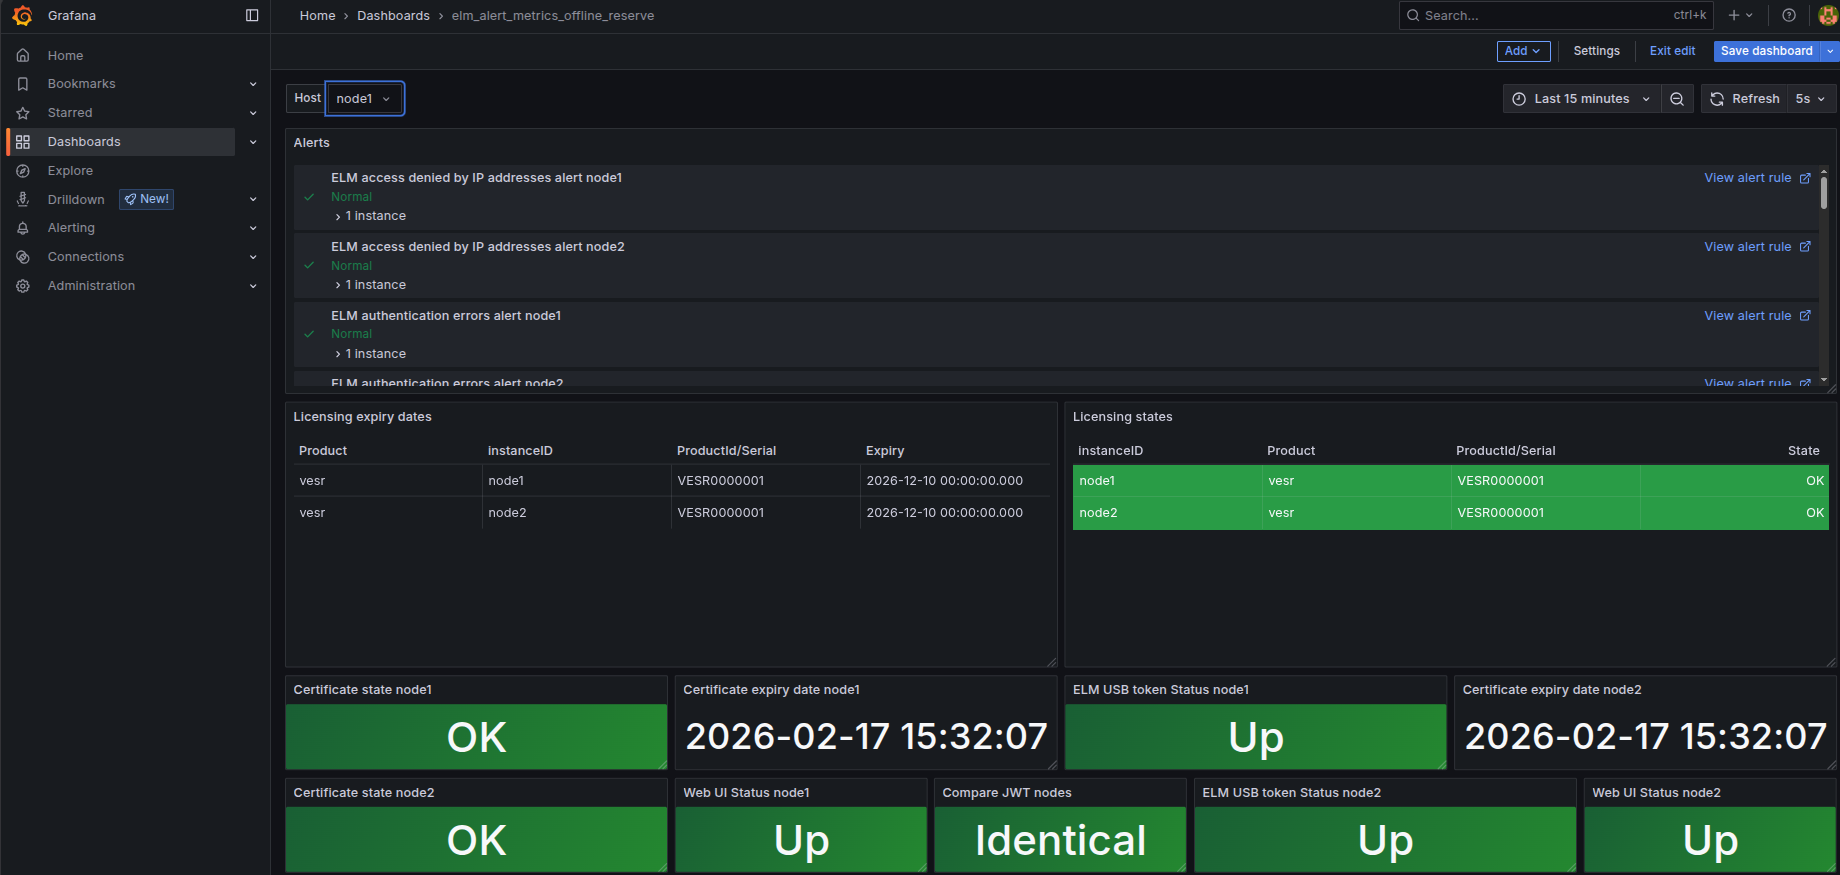Open Administration in the sidebar
1840x875 pixels.
[x=91, y=286]
